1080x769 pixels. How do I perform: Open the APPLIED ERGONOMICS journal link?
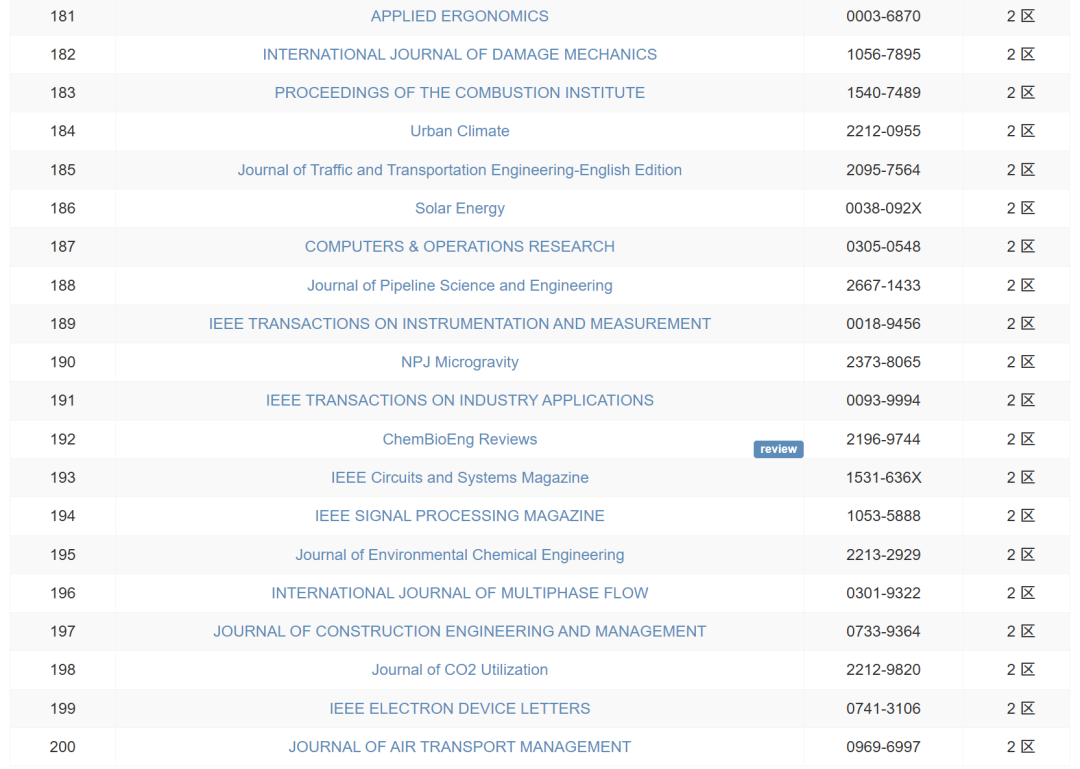click(x=459, y=16)
